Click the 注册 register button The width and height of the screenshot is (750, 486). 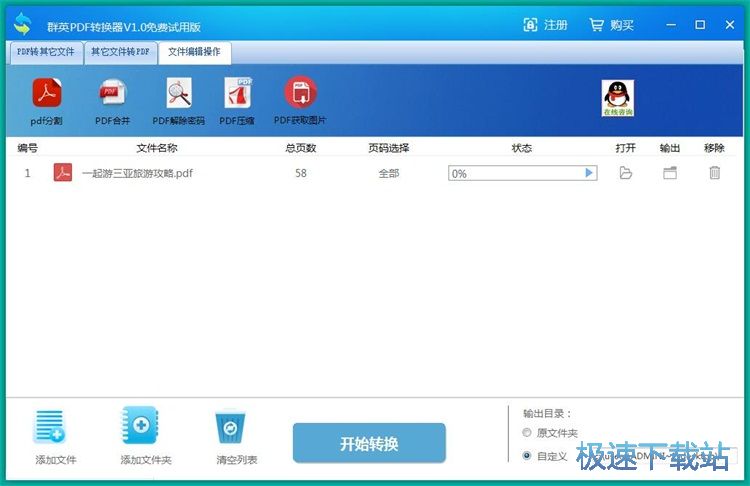pos(546,25)
